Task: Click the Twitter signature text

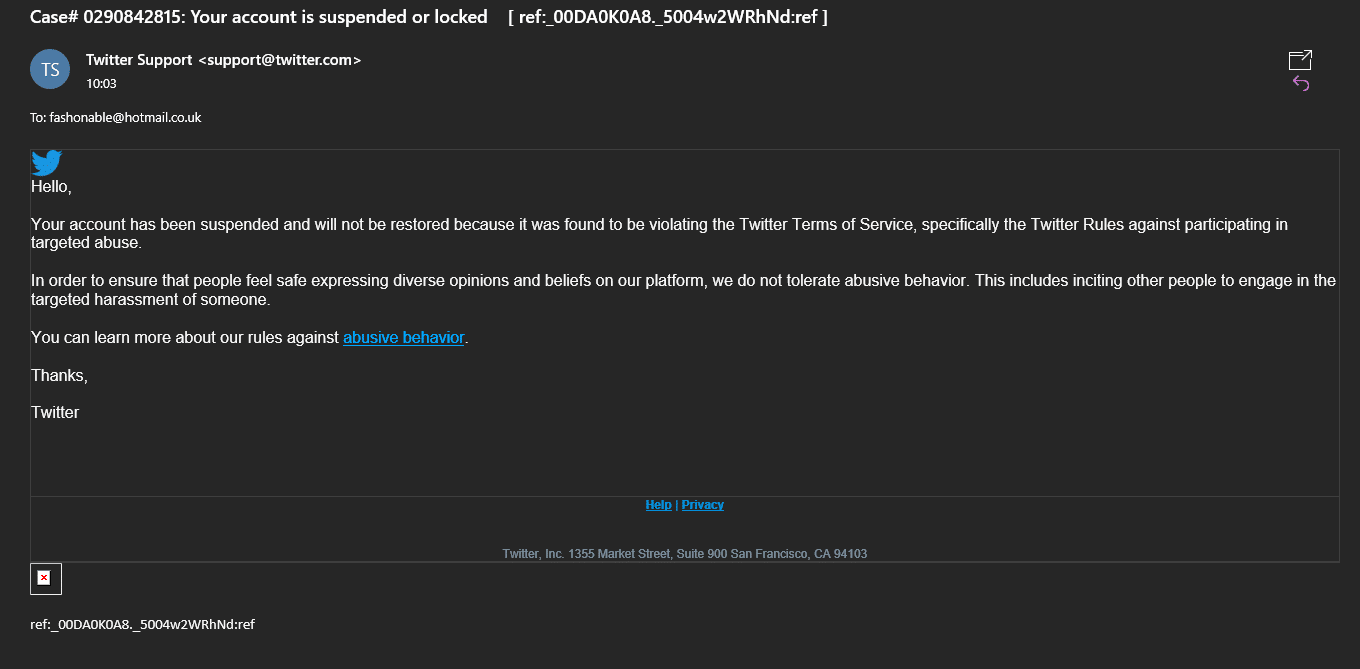Action: 55,413
